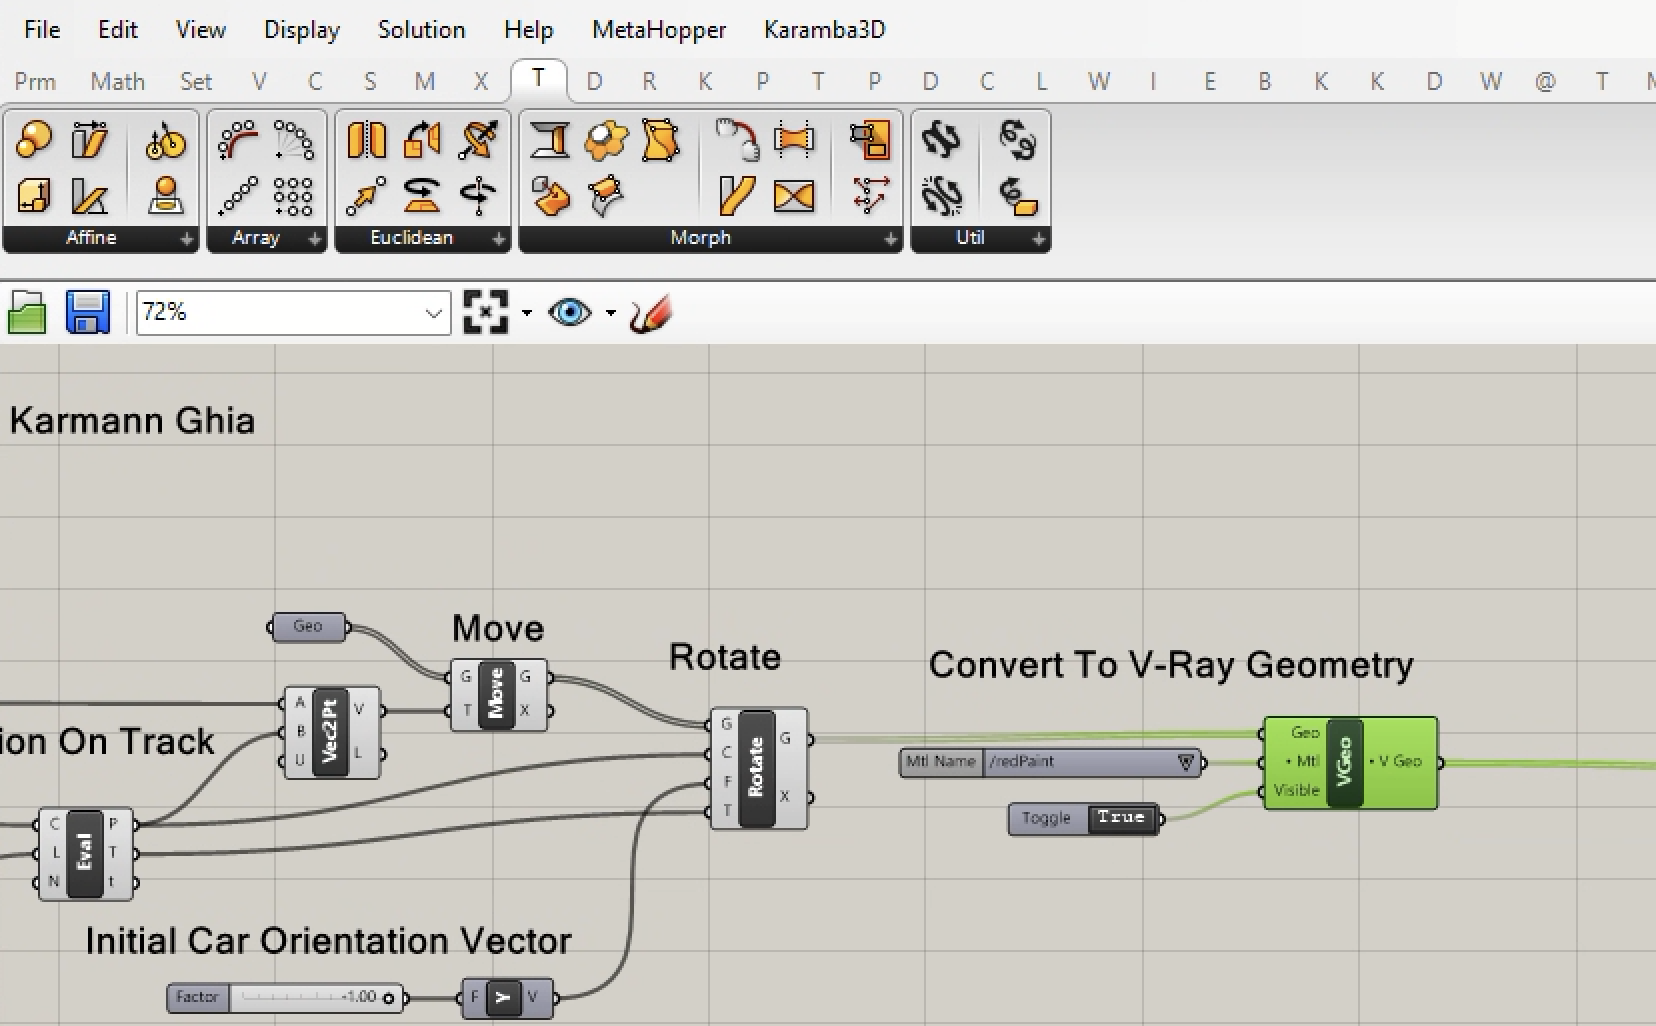1656x1026 pixels.
Task: Select the Scale component icon in Affine panel
Action: click(x=34, y=141)
